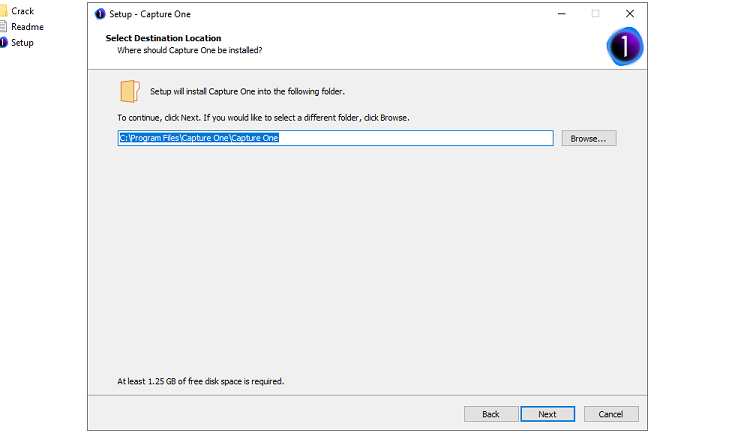
Task: Close the Setup - Capture One window
Action: tap(630, 14)
